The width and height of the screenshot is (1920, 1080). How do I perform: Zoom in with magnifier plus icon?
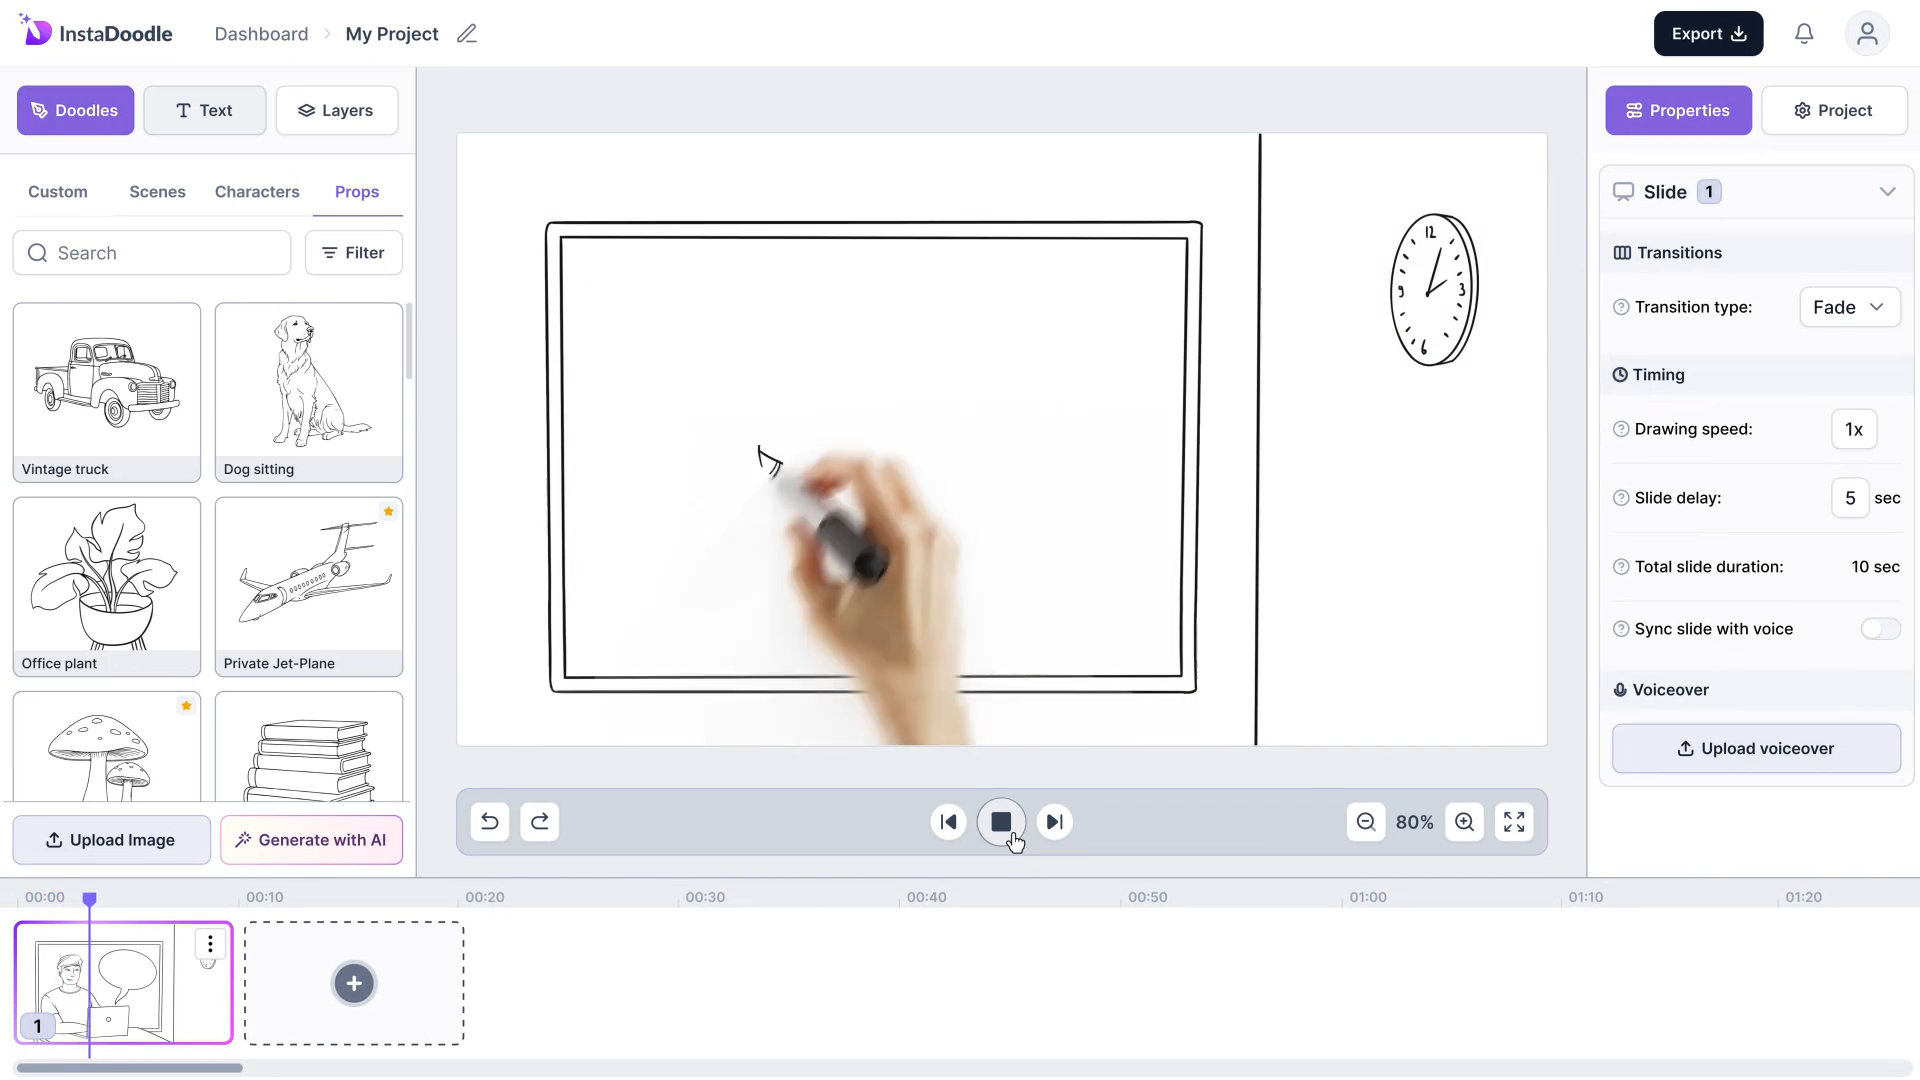click(x=1465, y=822)
